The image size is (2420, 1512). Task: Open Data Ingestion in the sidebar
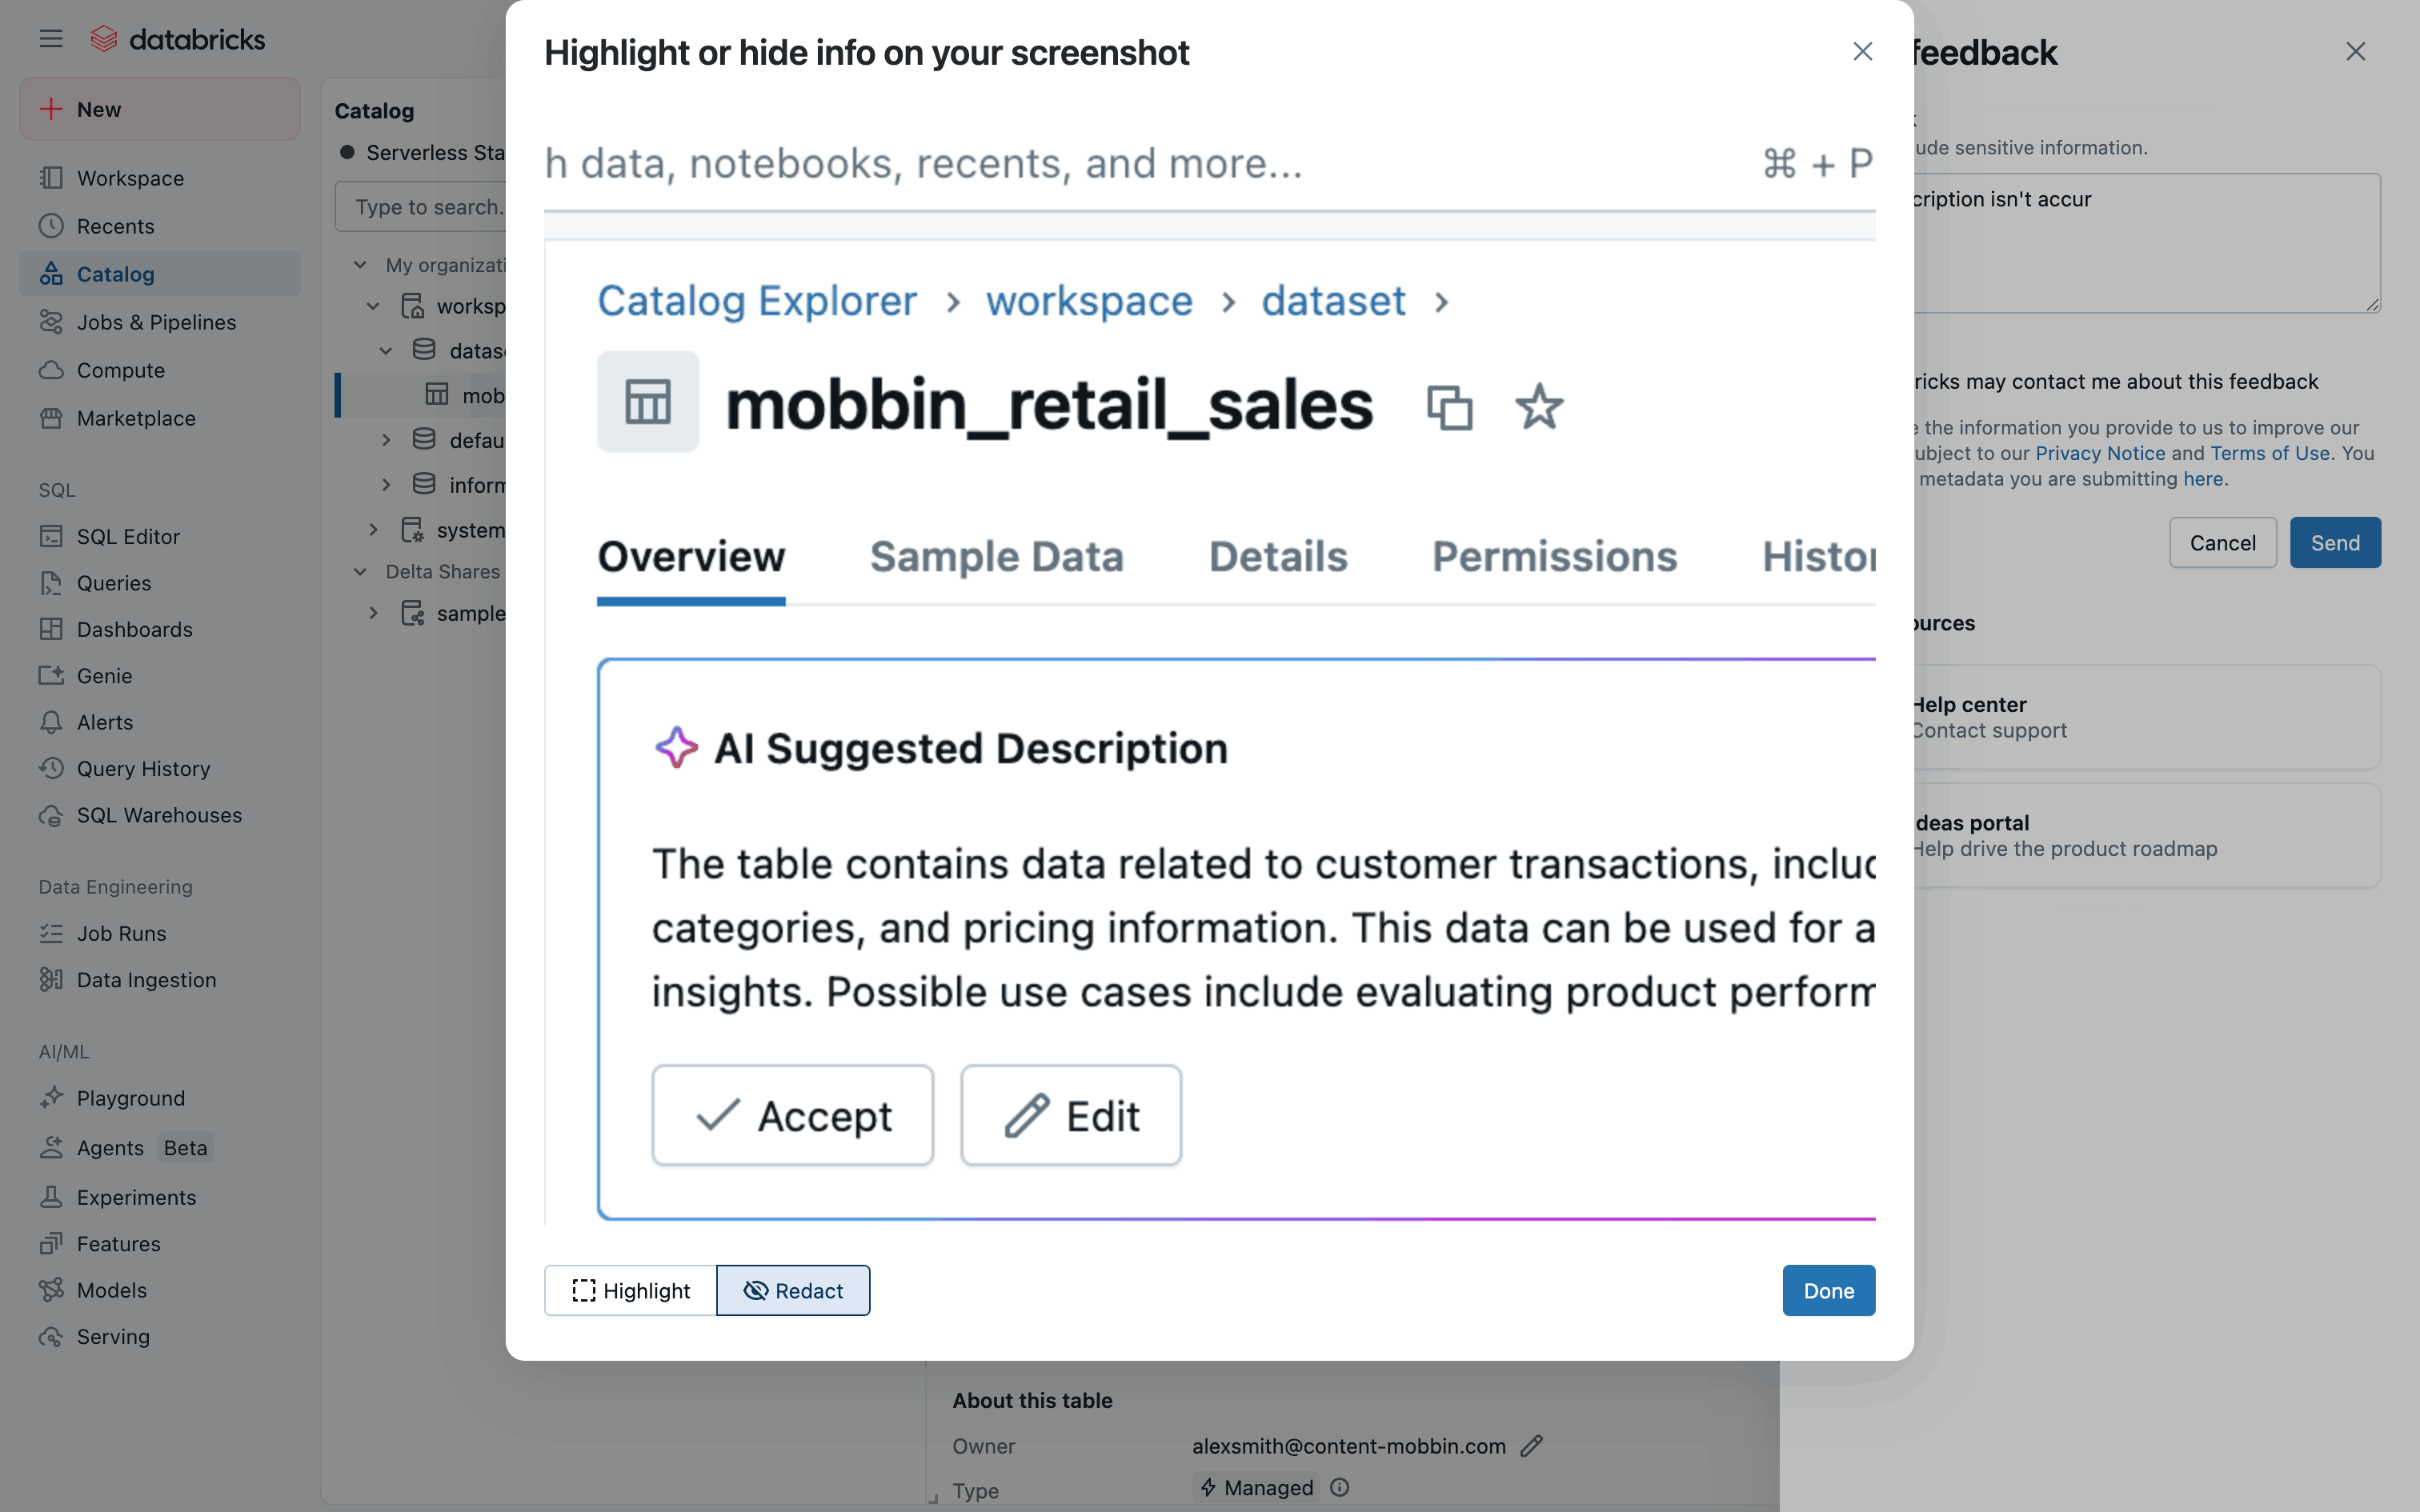tap(146, 980)
